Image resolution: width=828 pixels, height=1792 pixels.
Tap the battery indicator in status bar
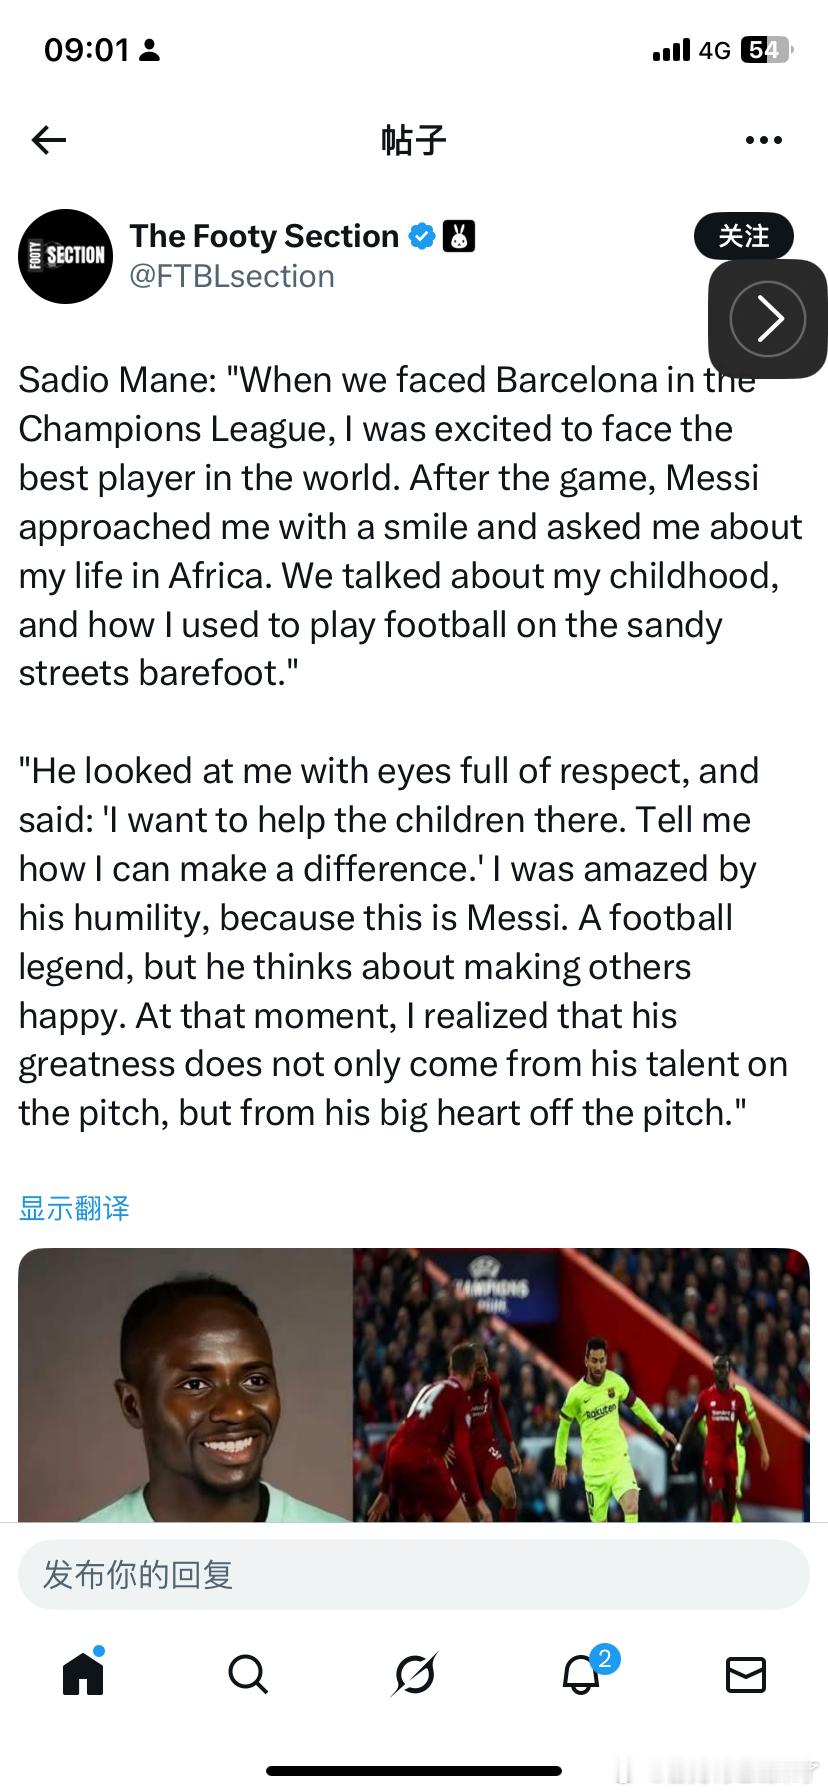point(765,50)
